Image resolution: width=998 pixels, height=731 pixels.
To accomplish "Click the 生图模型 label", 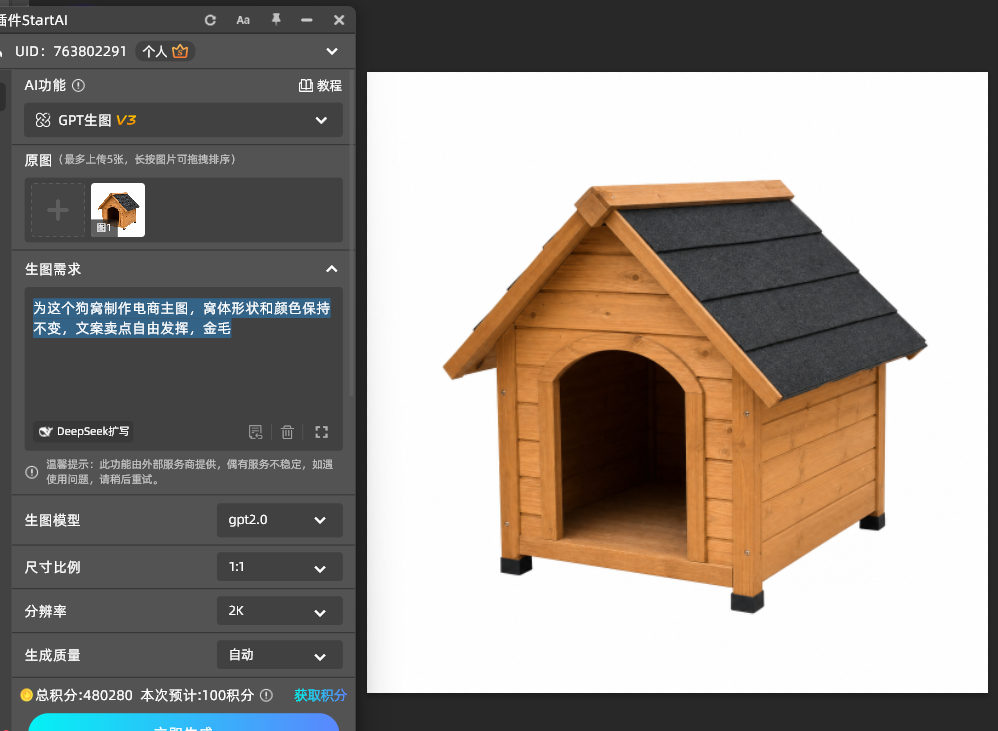I will 52,520.
